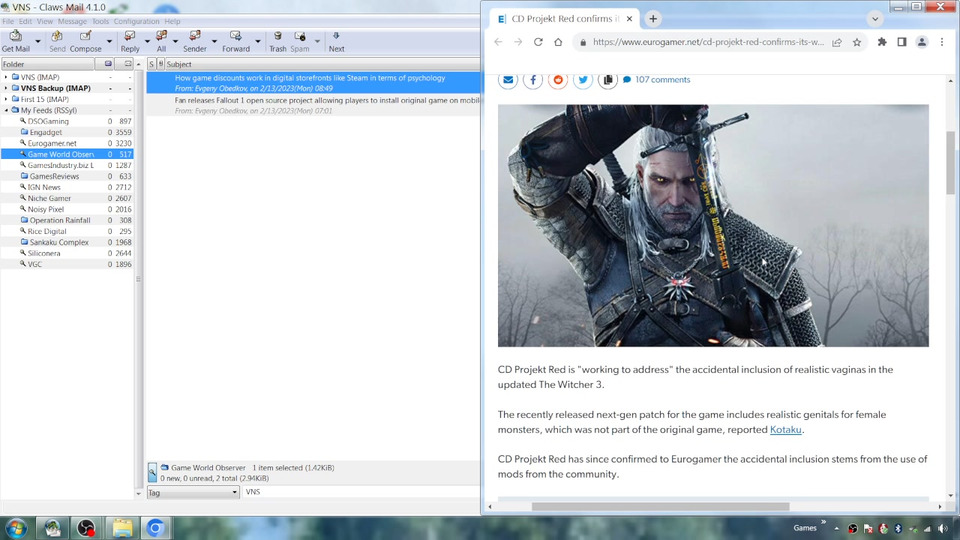Select the VNS Backup (IMAP) folder
960x540 pixels.
[x=55, y=88]
